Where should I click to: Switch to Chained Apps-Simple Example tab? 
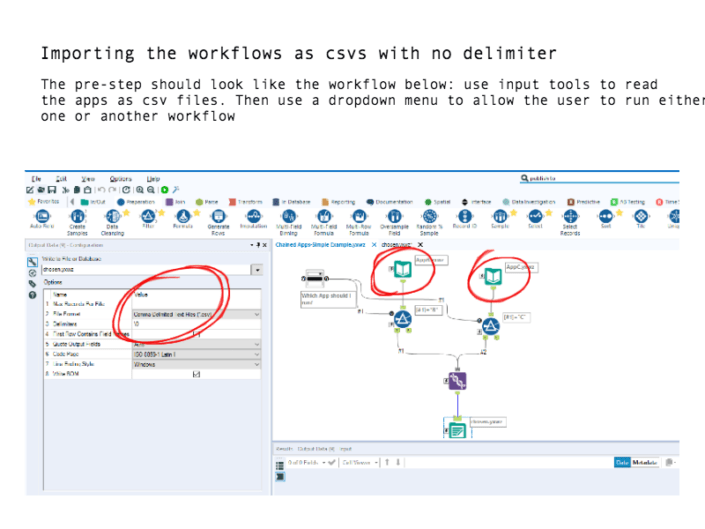point(320,244)
